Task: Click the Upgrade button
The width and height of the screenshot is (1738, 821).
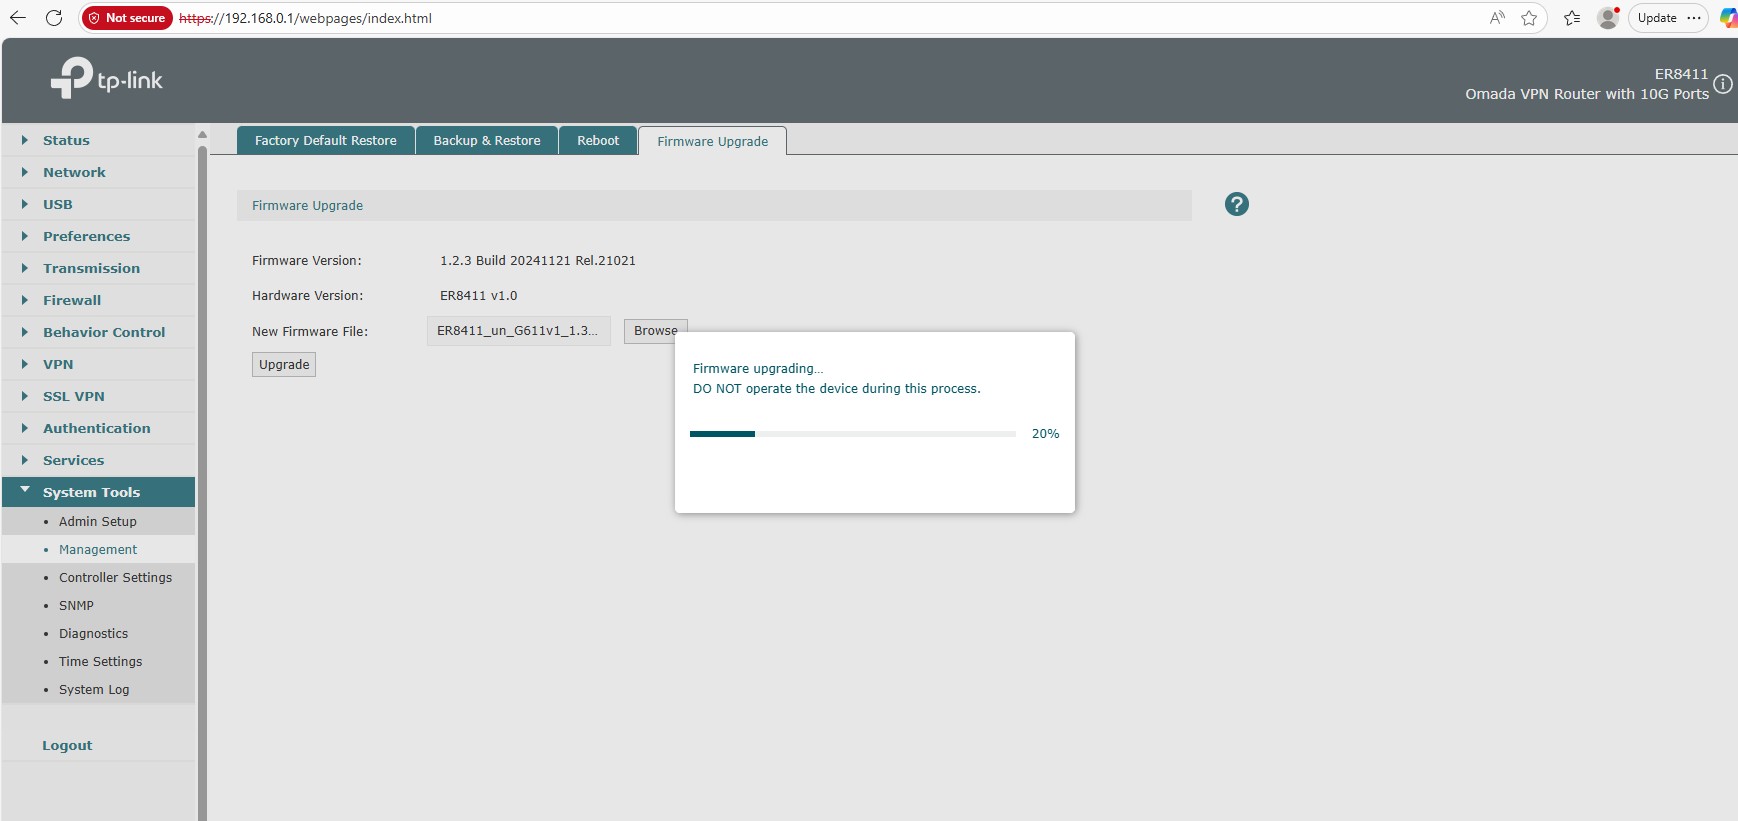Action: point(284,364)
